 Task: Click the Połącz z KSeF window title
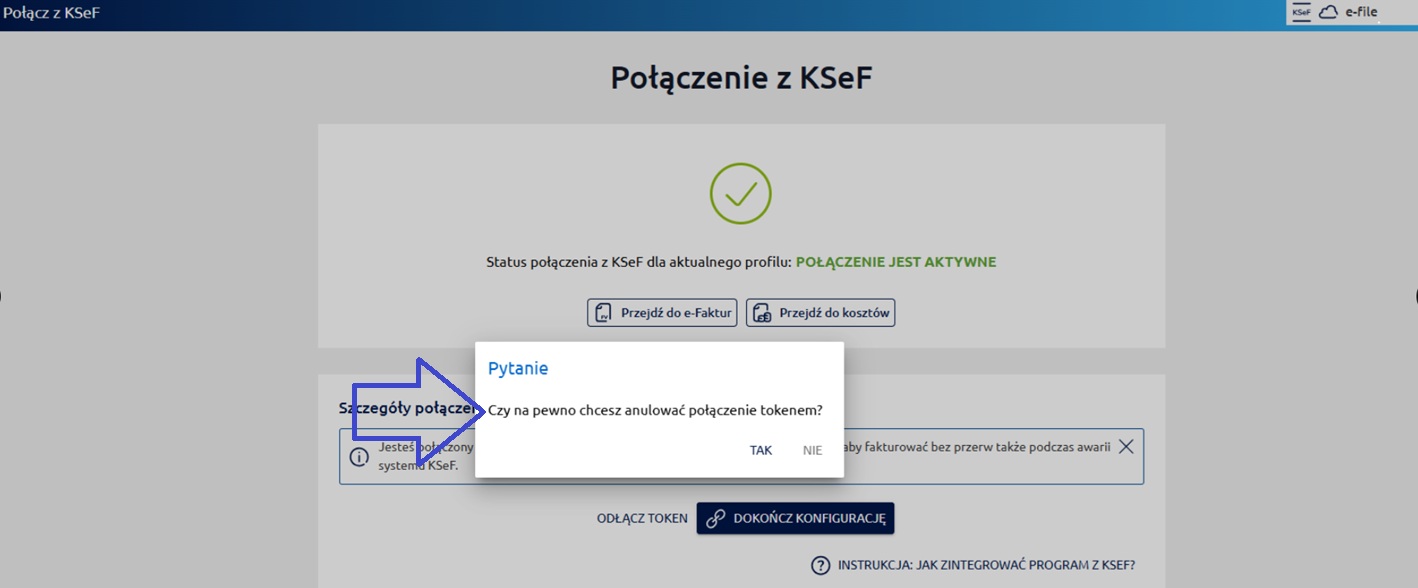coord(51,13)
